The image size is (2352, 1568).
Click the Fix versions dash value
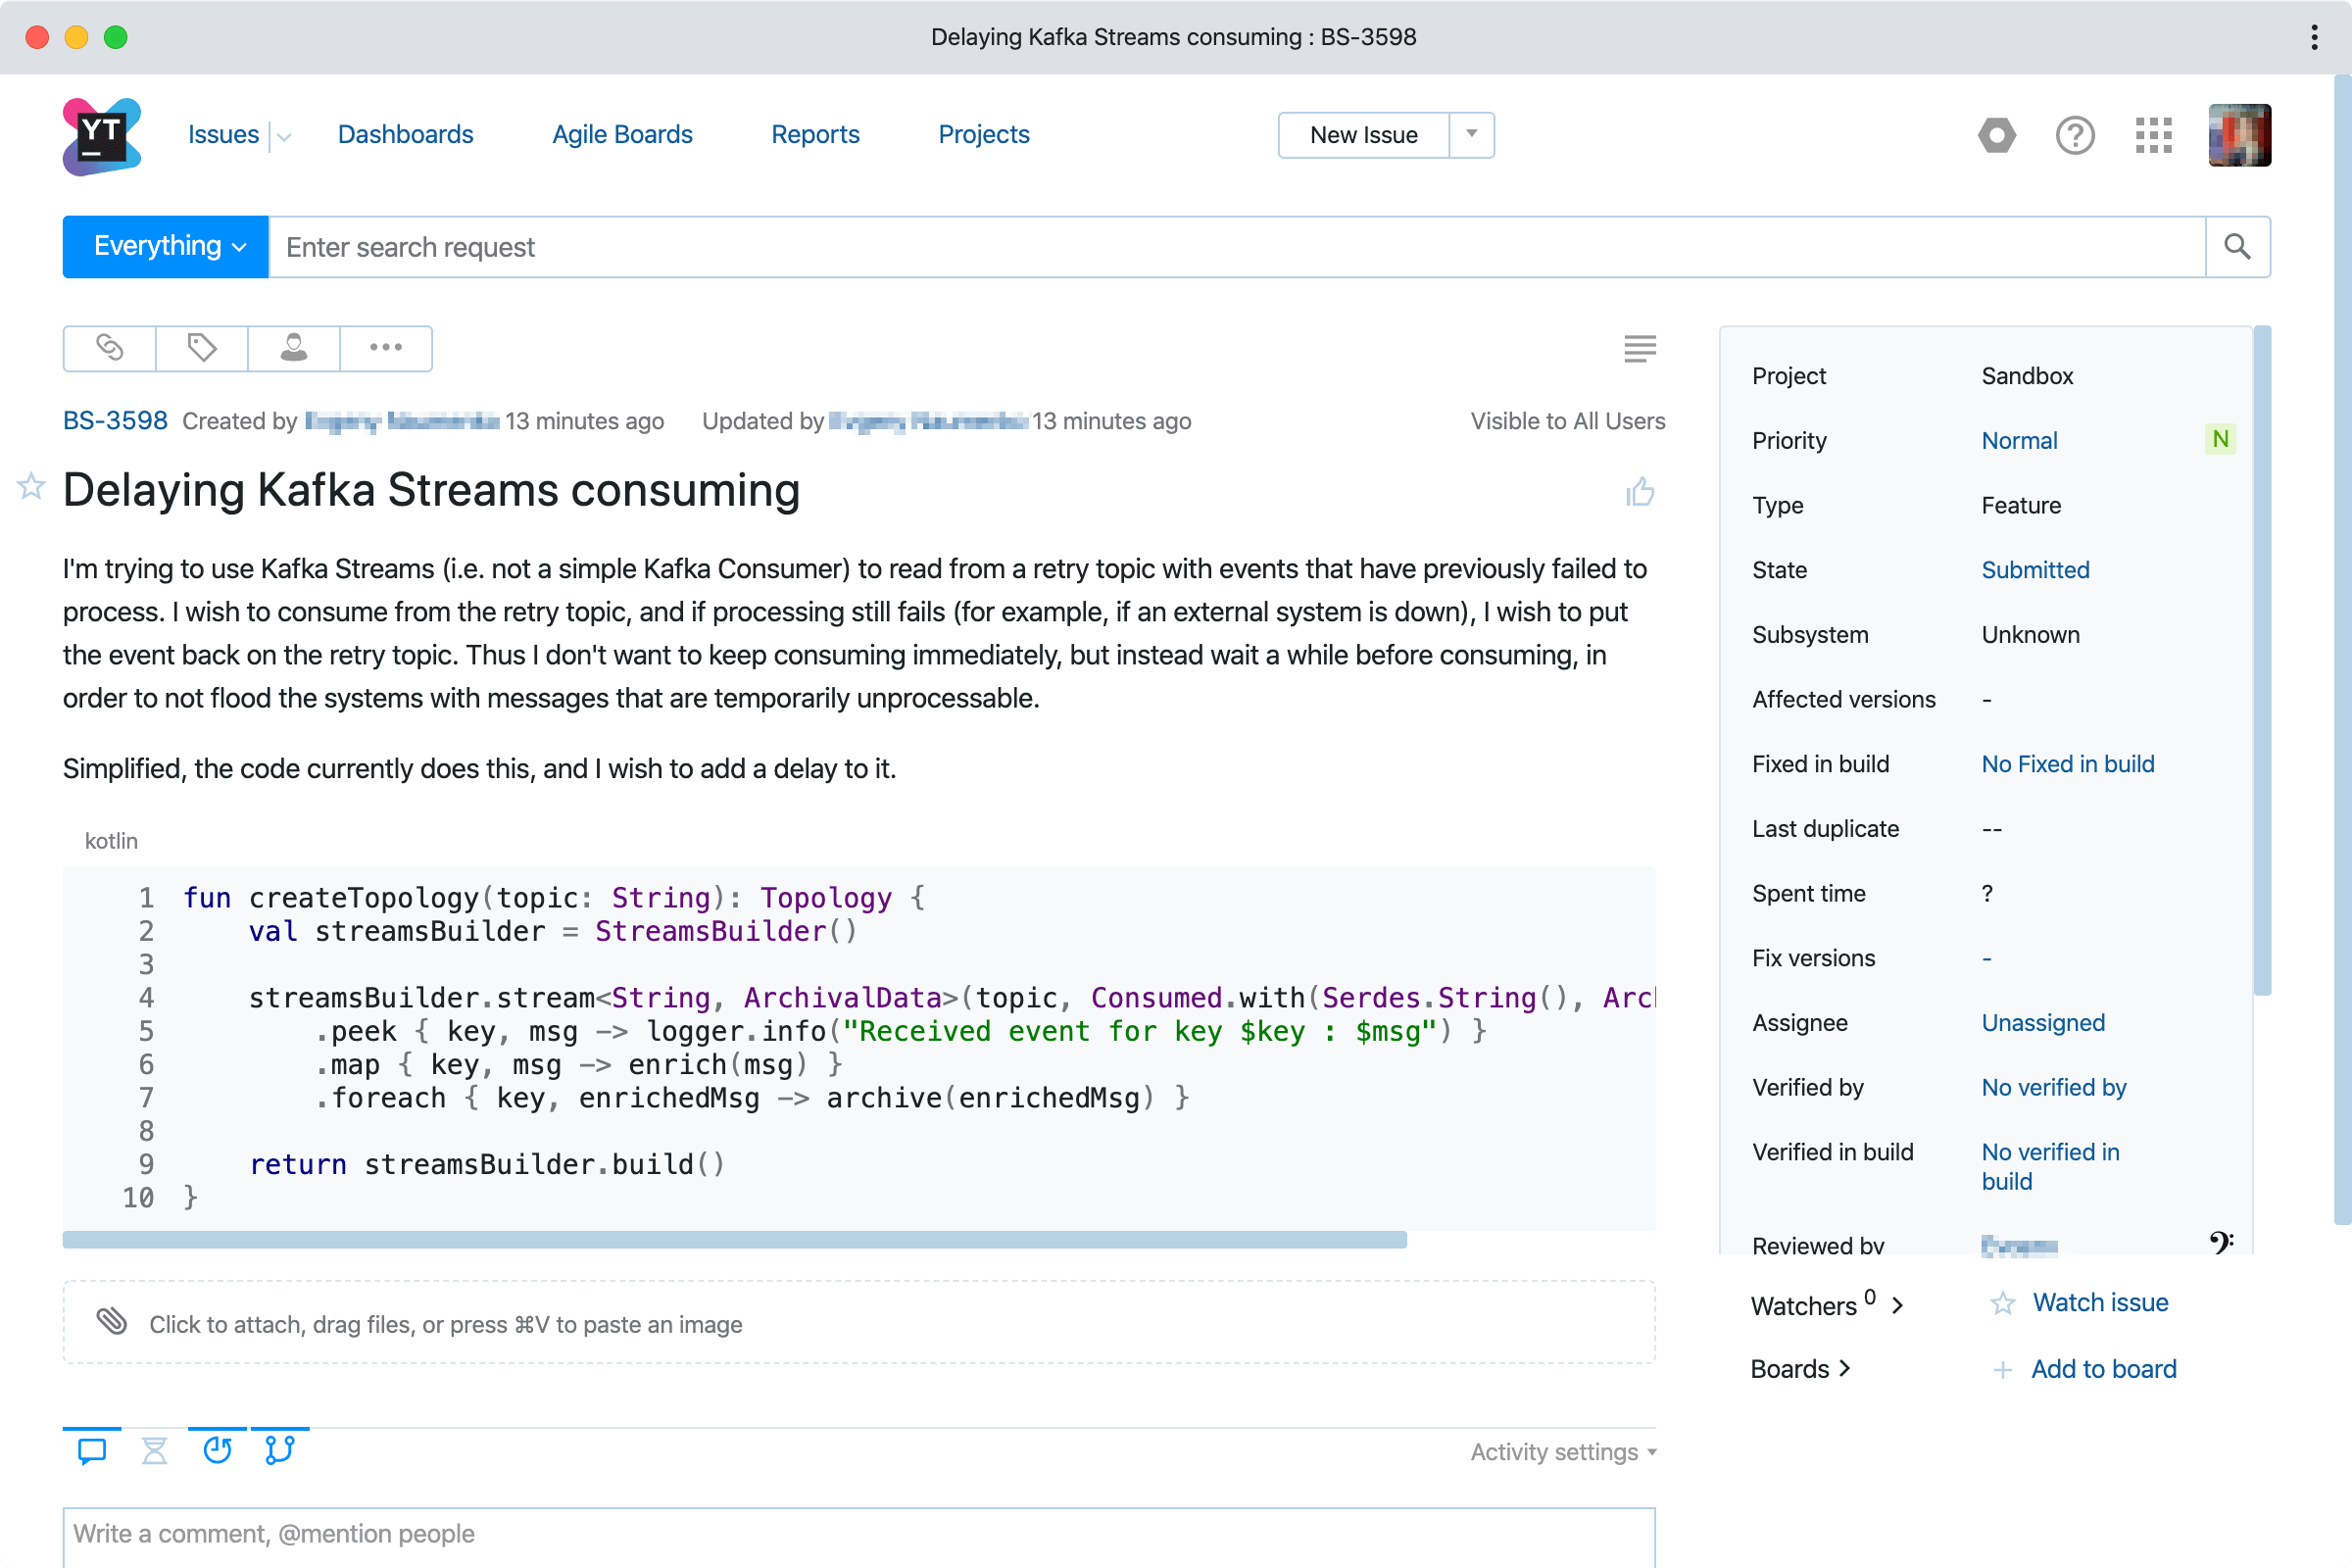1986,959
